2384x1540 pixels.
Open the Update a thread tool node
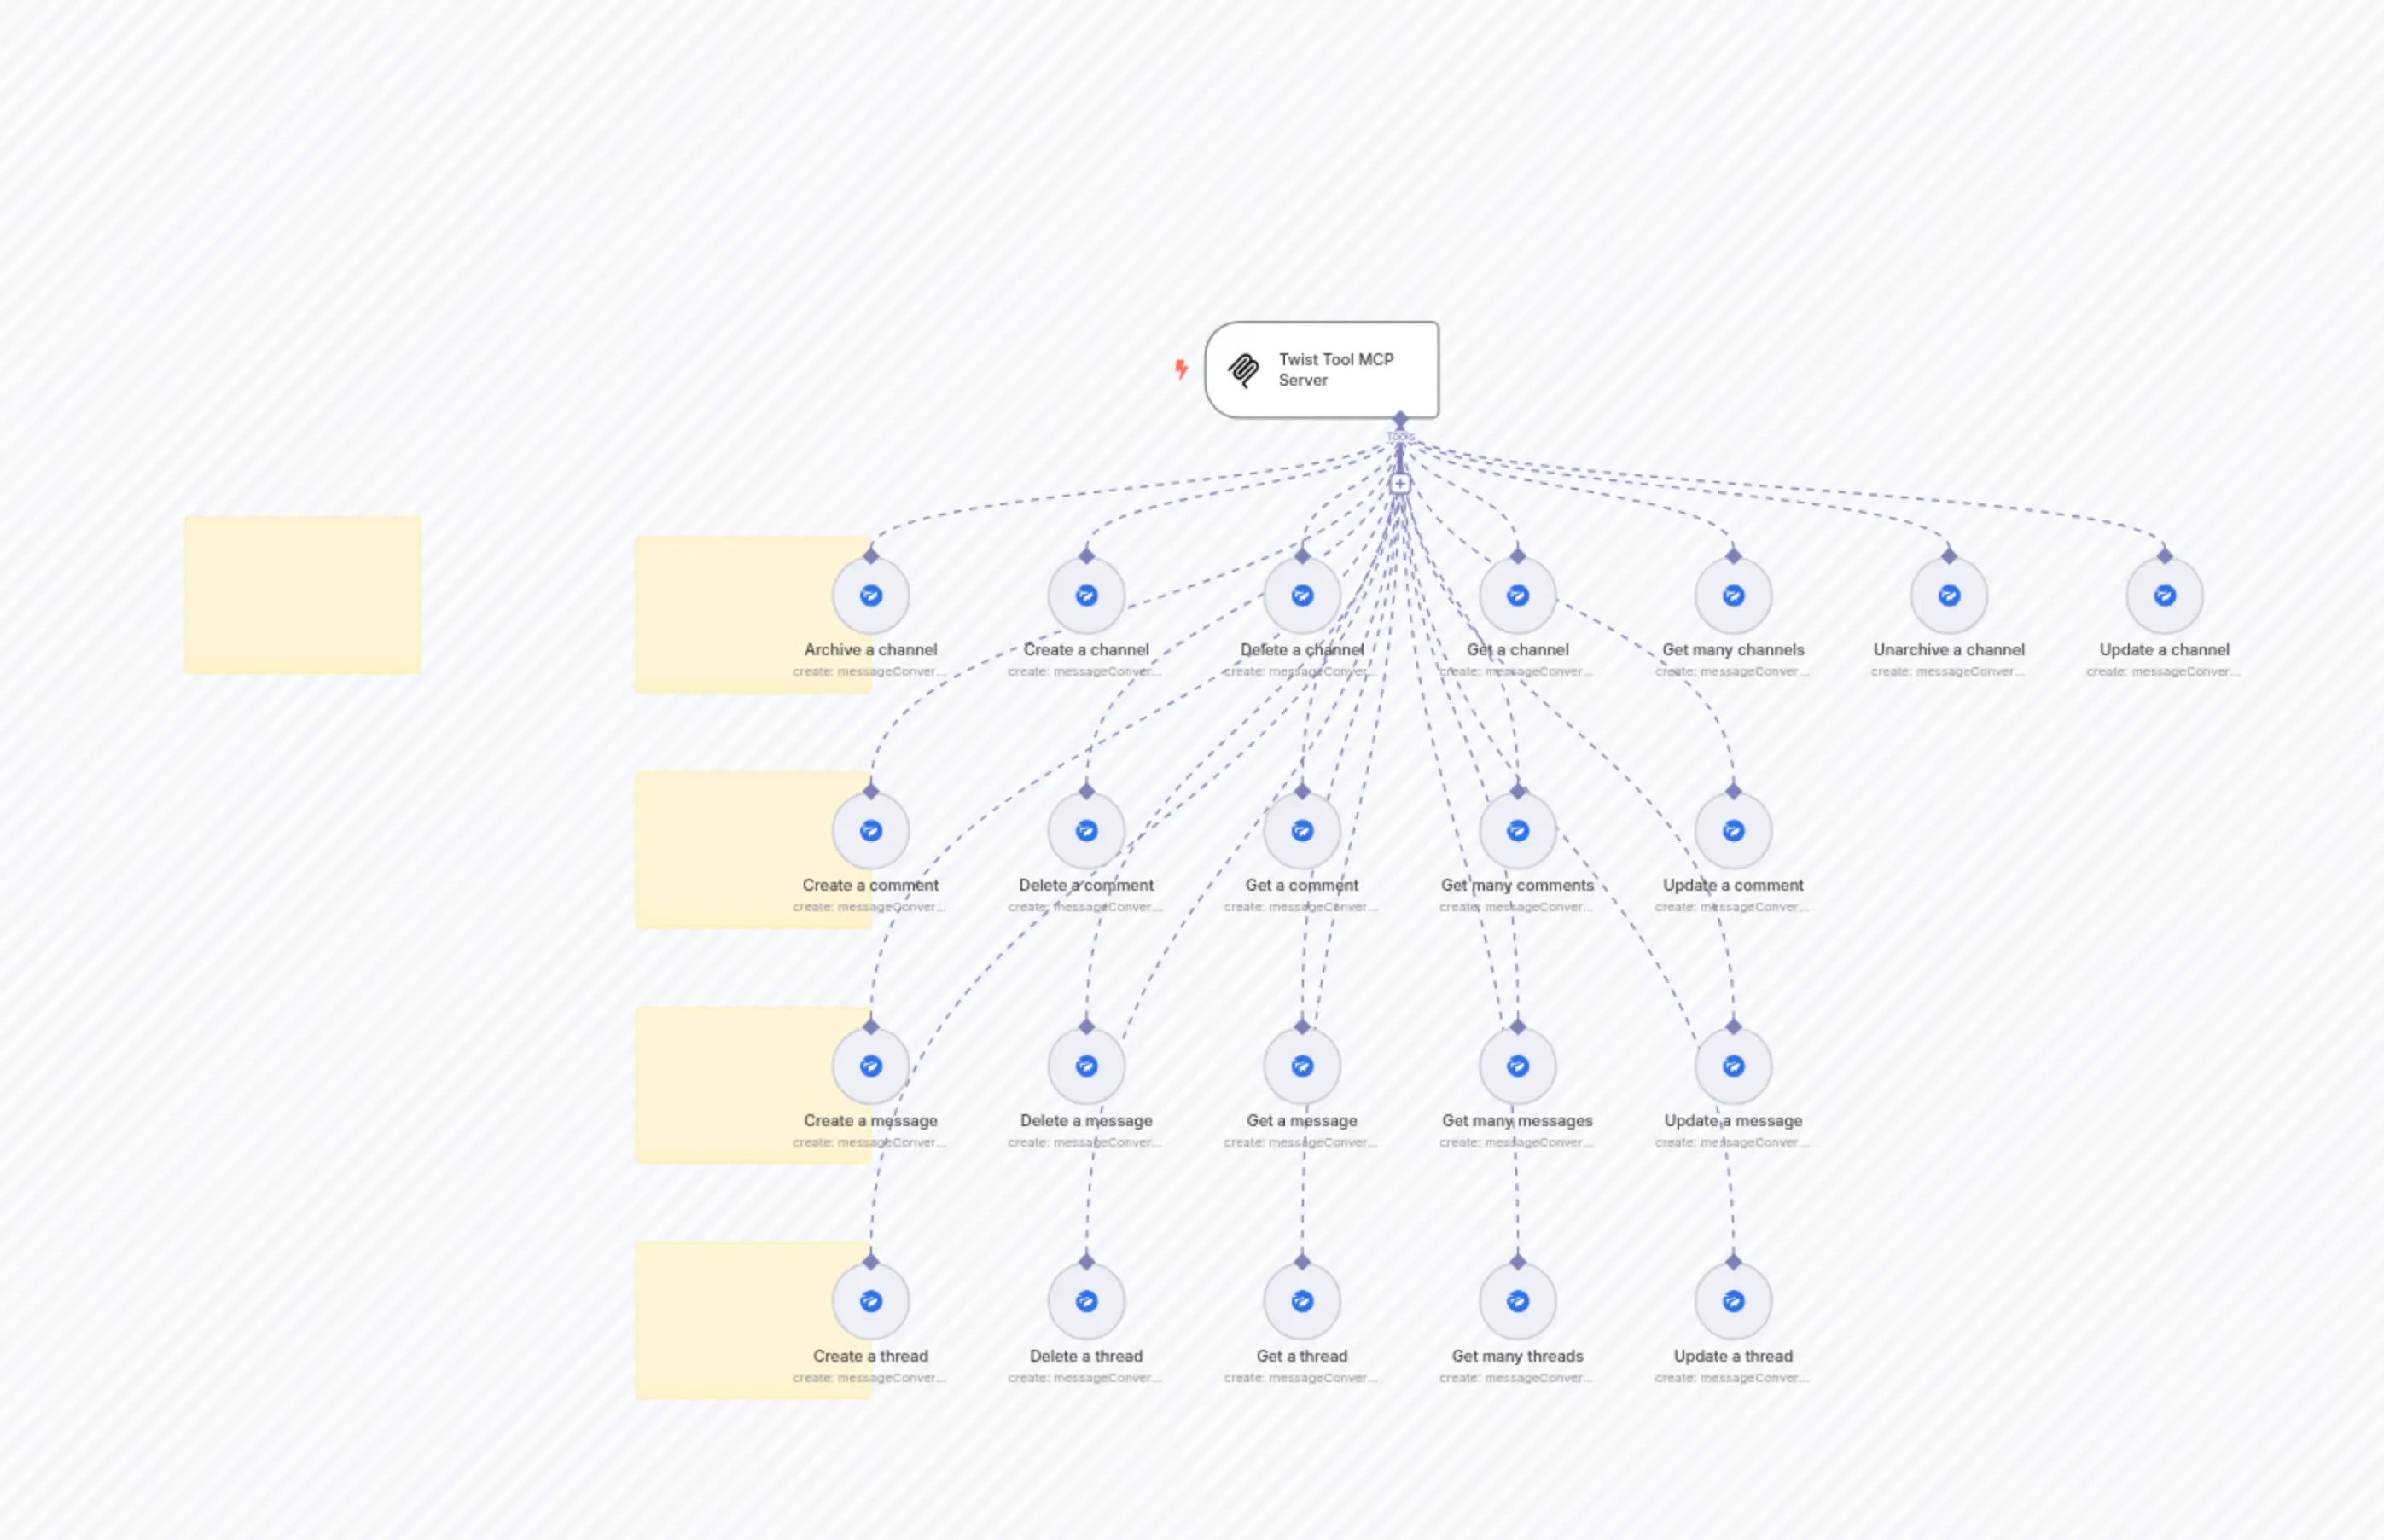[1732, 1301]
